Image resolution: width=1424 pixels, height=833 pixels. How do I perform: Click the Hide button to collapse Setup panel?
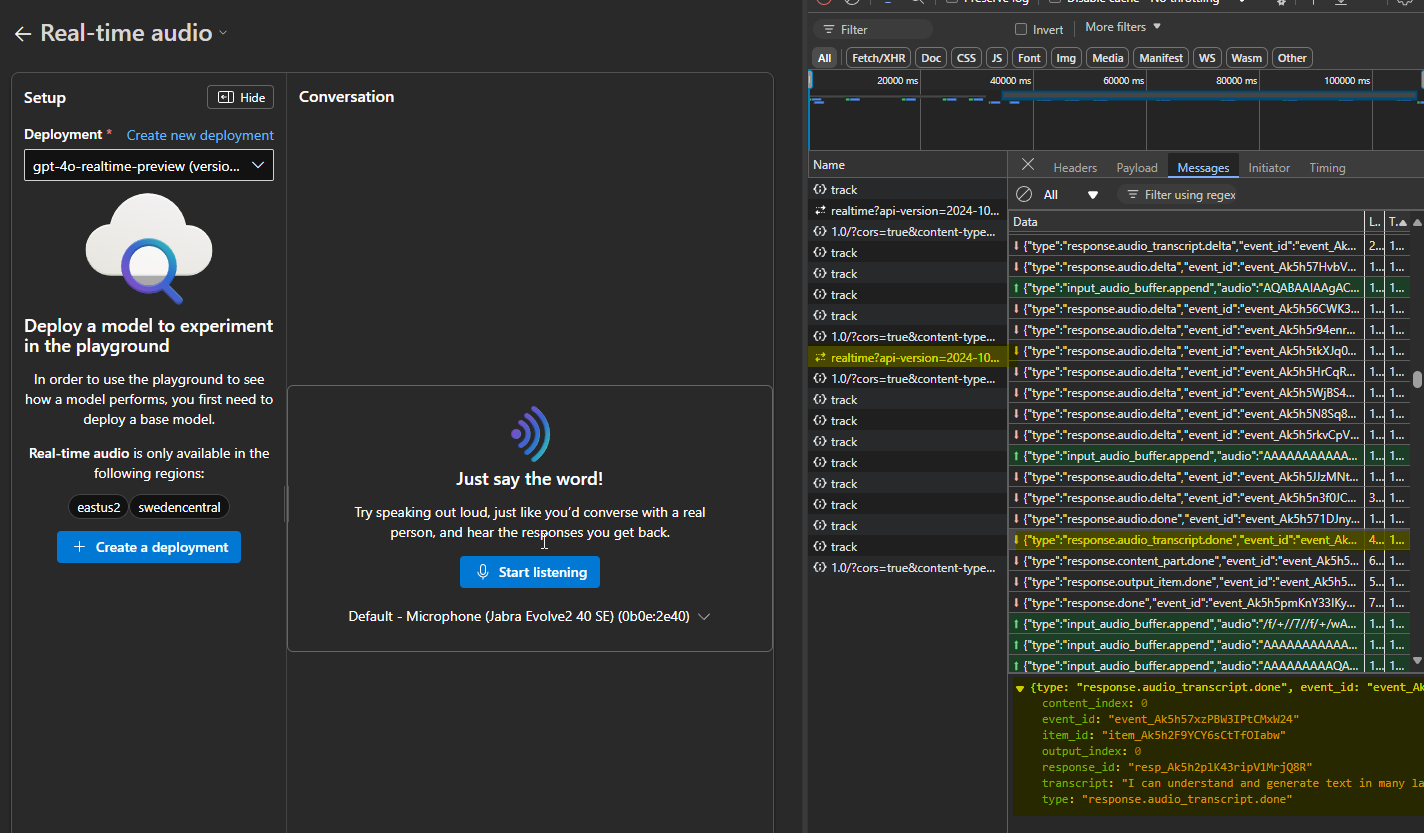[x=240, y=97]
